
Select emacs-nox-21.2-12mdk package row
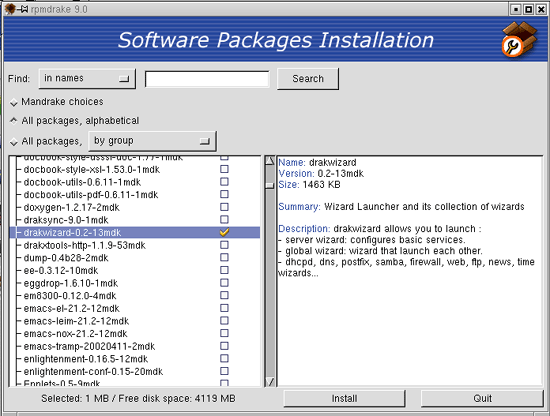pyautogui.click(x=135, y=334)
